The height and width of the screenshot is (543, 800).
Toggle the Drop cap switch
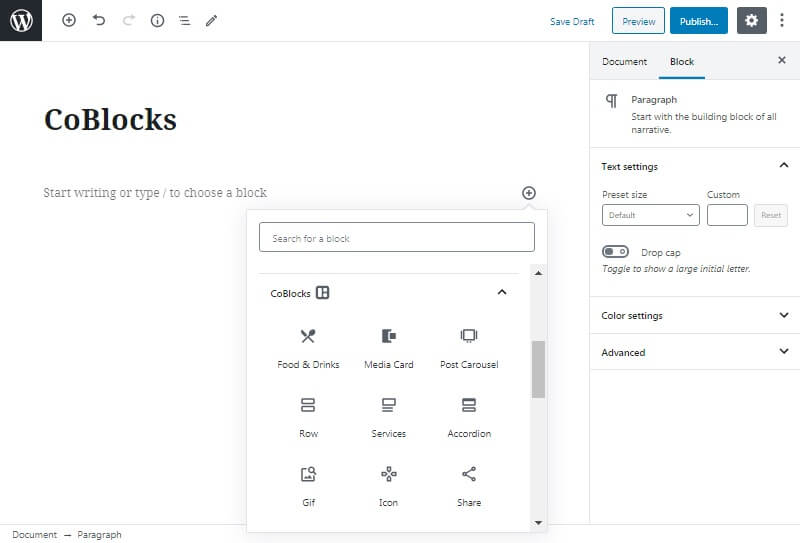coord(615,252)
